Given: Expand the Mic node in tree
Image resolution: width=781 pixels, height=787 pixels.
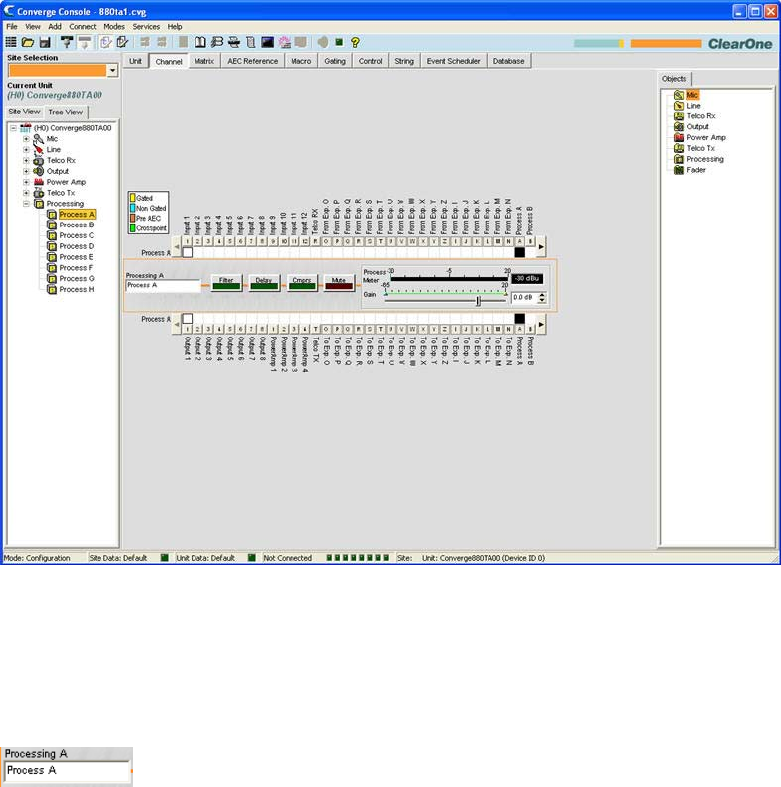Looking at the screenshot, I should pos(26,139).
